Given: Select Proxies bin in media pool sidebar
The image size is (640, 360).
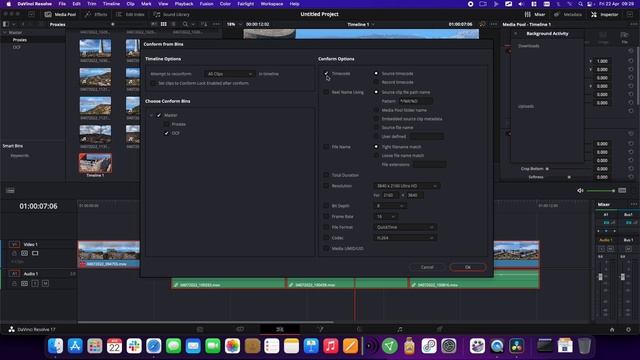Looking at the screenshot, I should click(x=19, y=40).
